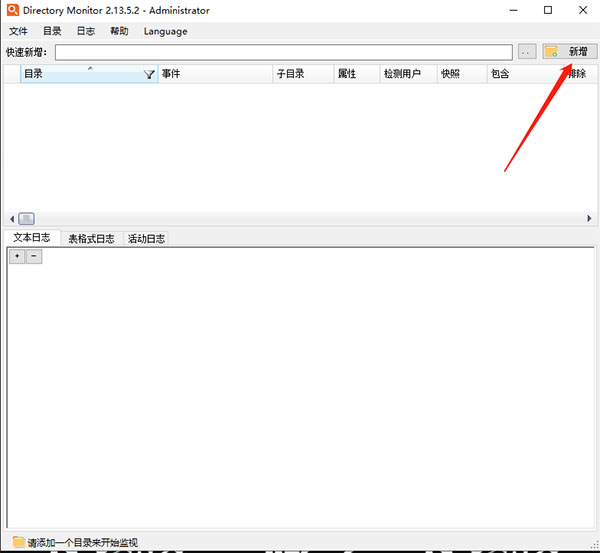Viewport: 600px width, 553px height.
Task: Click the 快照 column header
Action: pyautogui.click(x=462, y=73)
